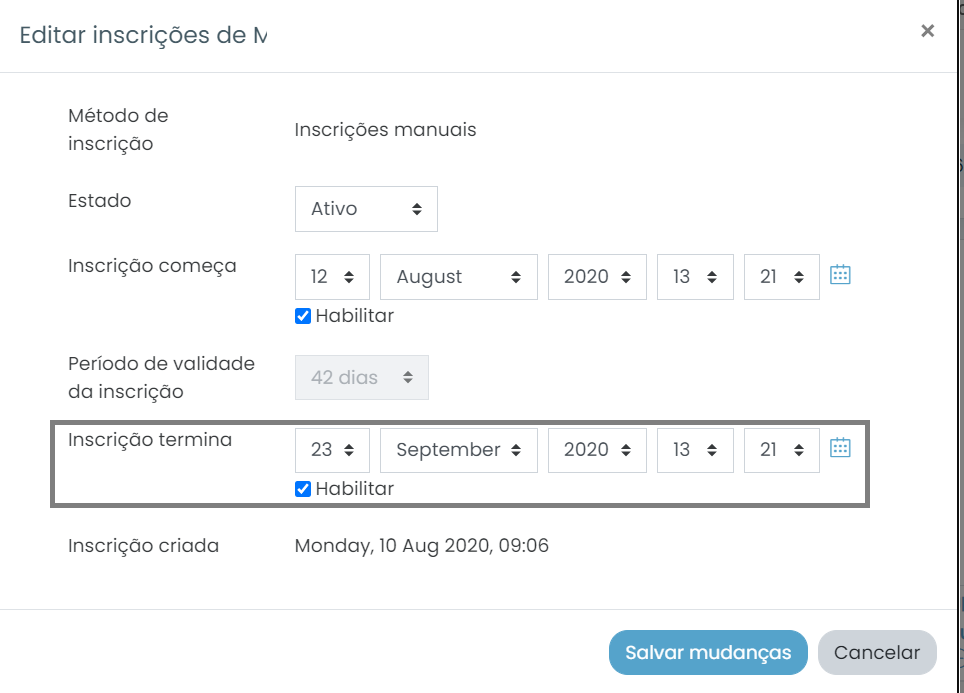The width and height of the screenshot is (964, 693).
Task: Open start day dropdown showing 12
Action: (x=332, y=277)
